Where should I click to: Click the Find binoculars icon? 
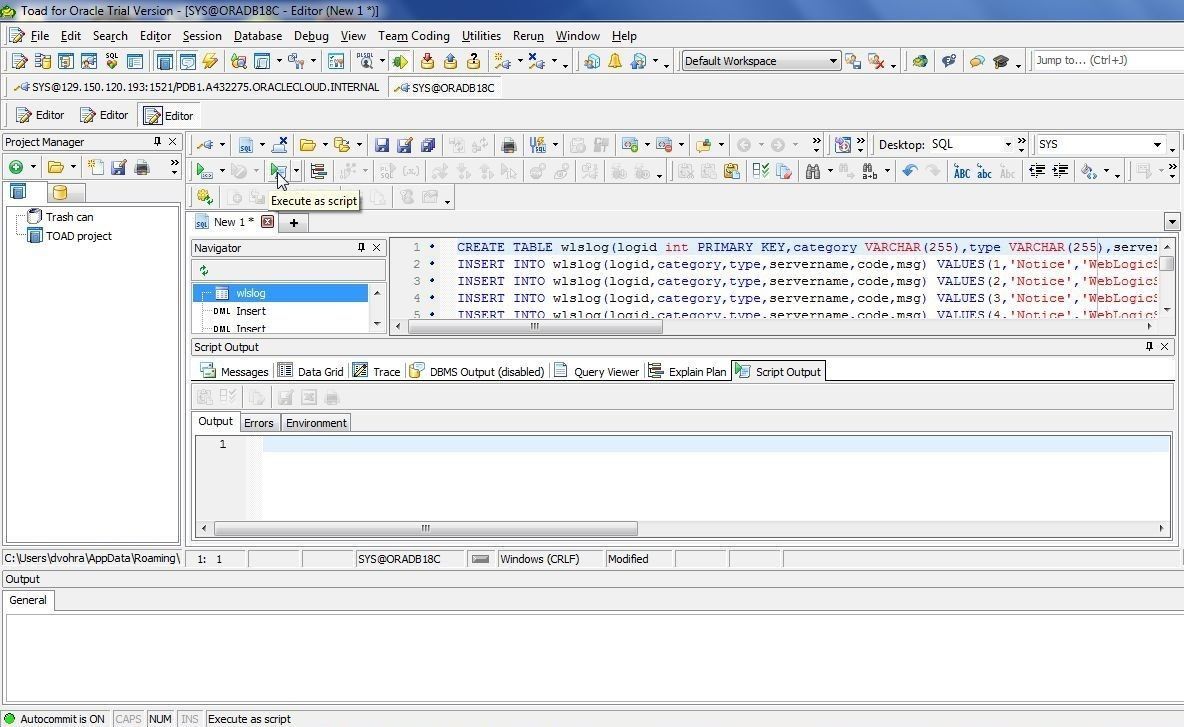(x=812, y=171)
